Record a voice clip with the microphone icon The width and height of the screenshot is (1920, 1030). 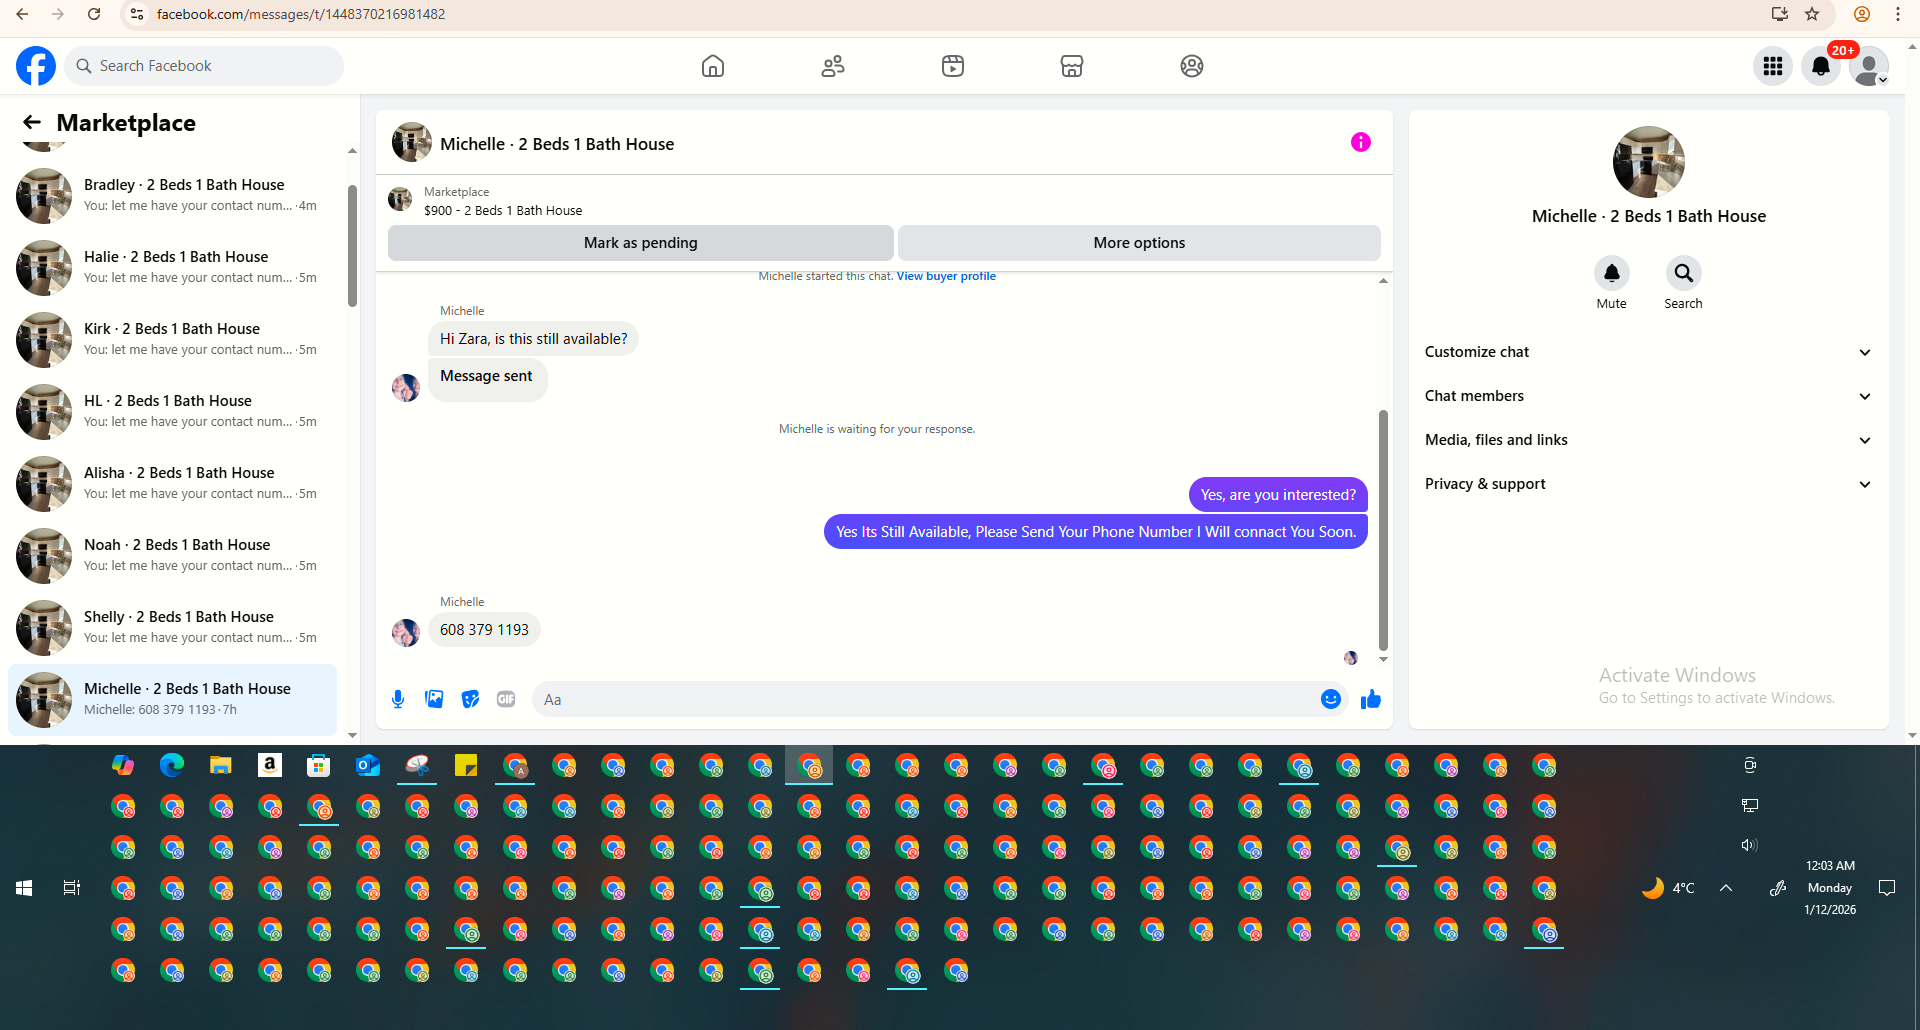coord(398,699)
